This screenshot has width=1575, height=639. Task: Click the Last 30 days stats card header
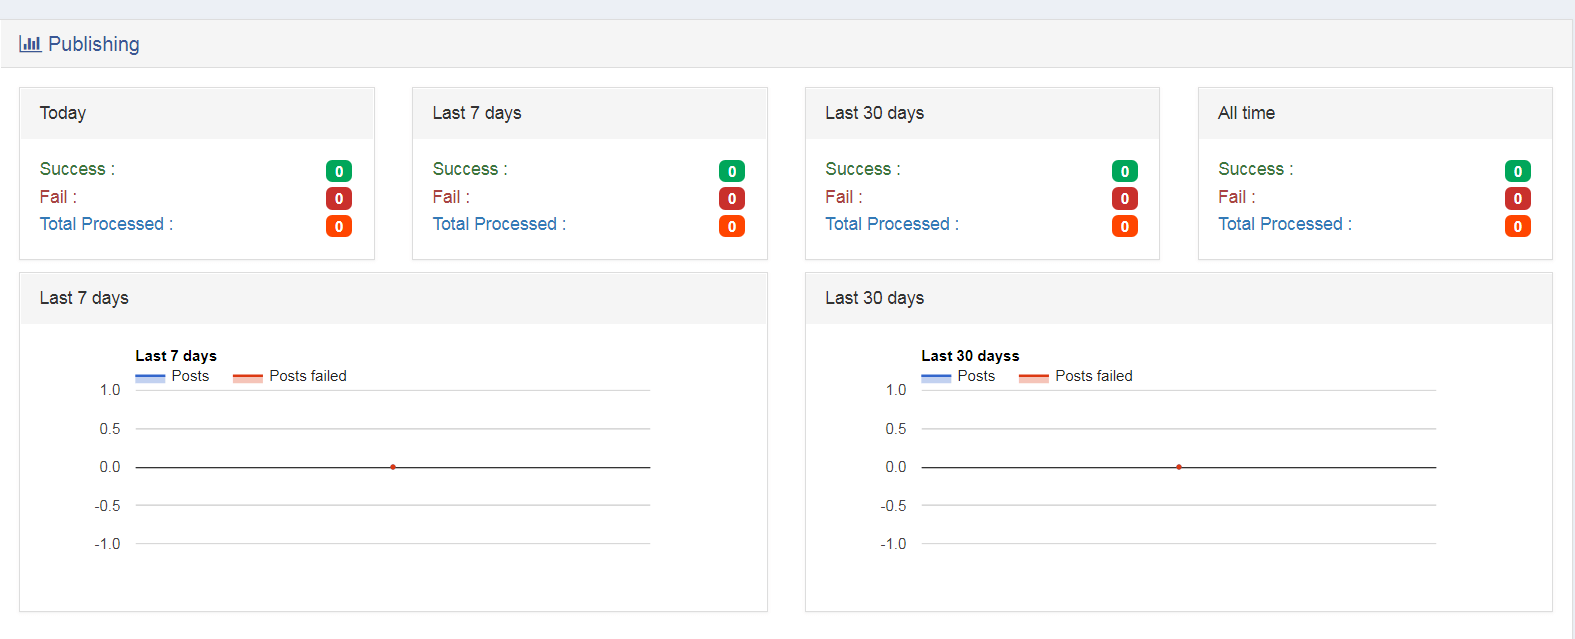point(982,113)
